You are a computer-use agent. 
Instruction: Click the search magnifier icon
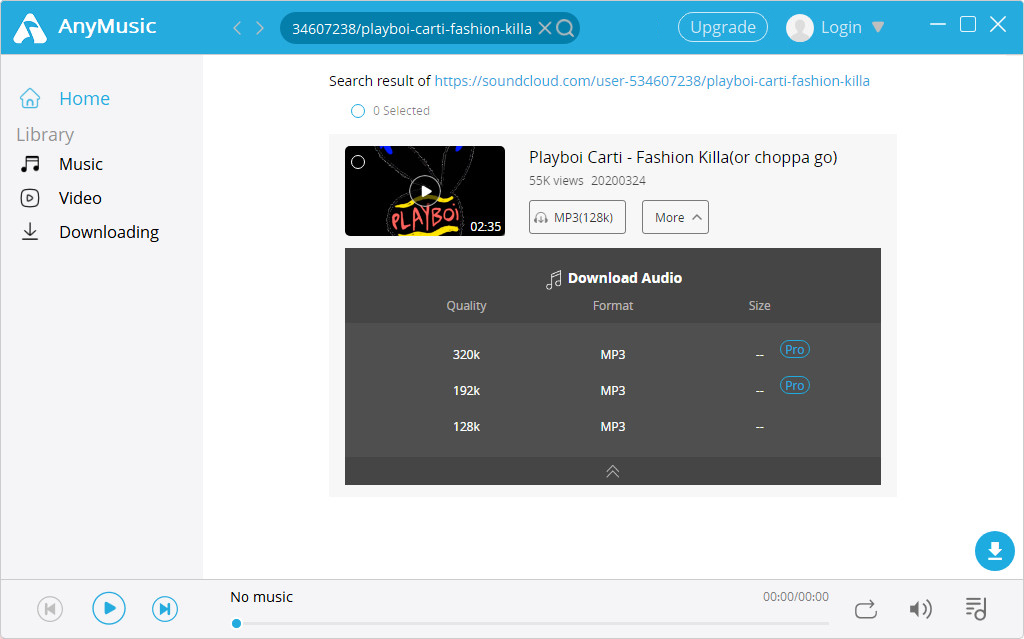566,28
